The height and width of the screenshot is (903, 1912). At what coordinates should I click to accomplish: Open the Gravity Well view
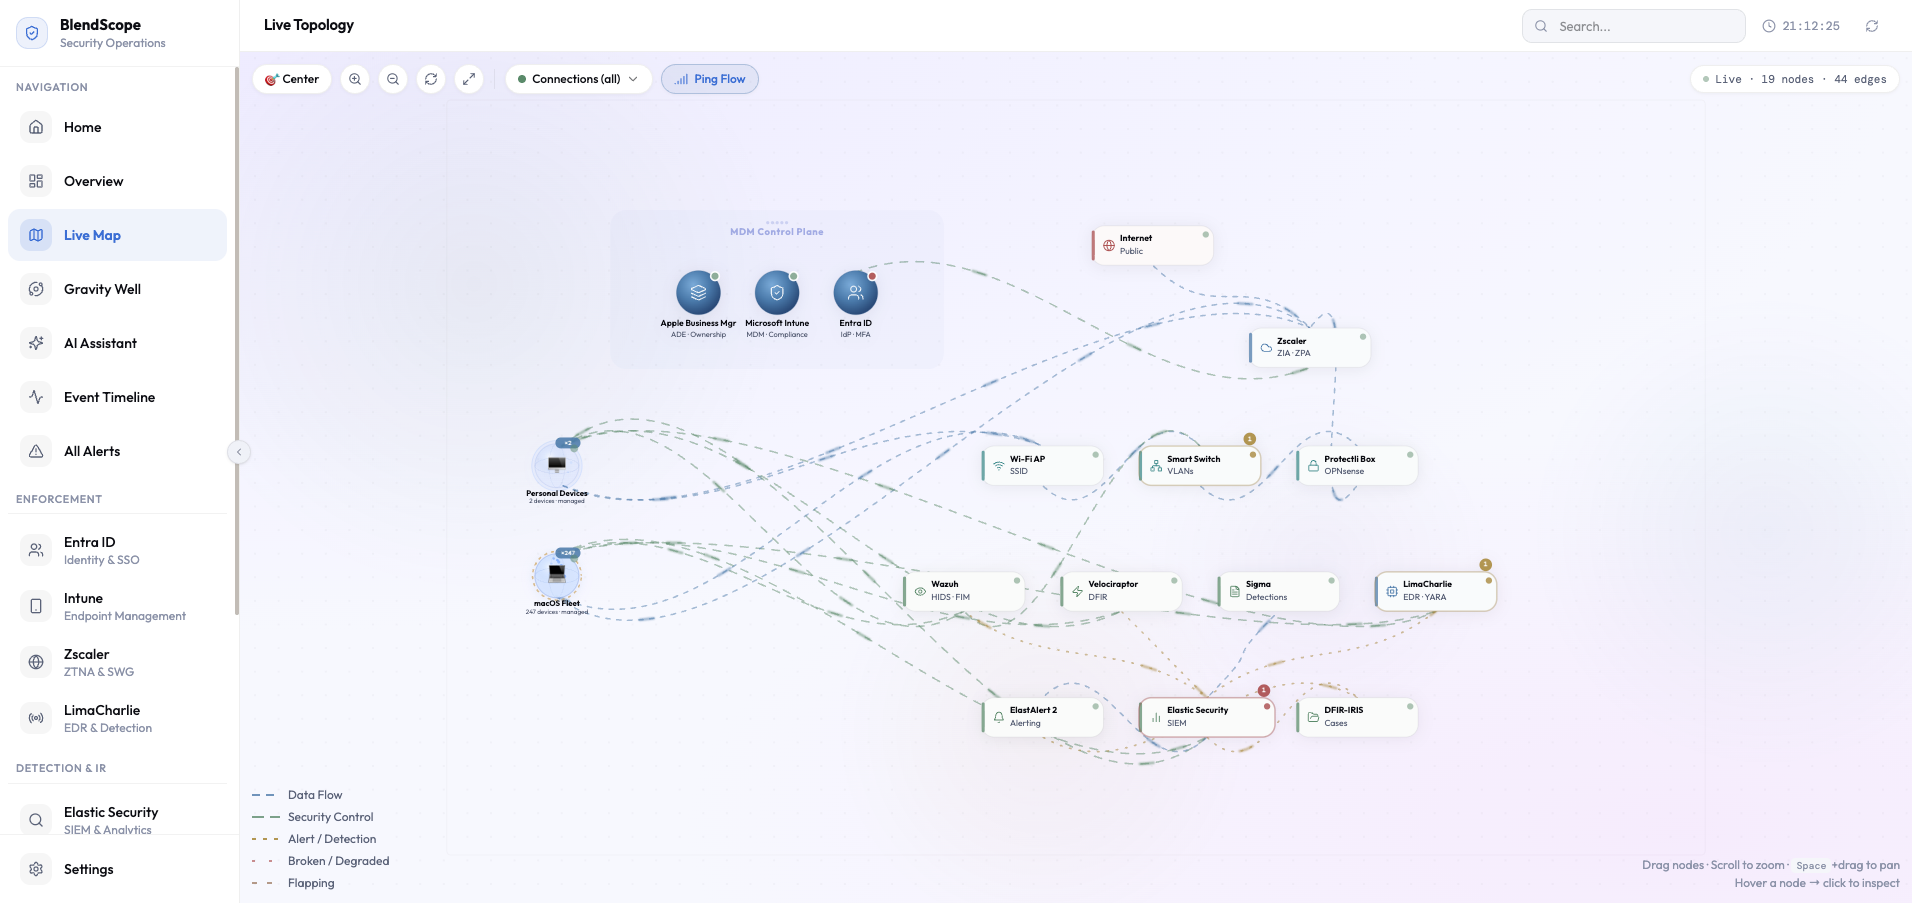click(x=117, y=289)
